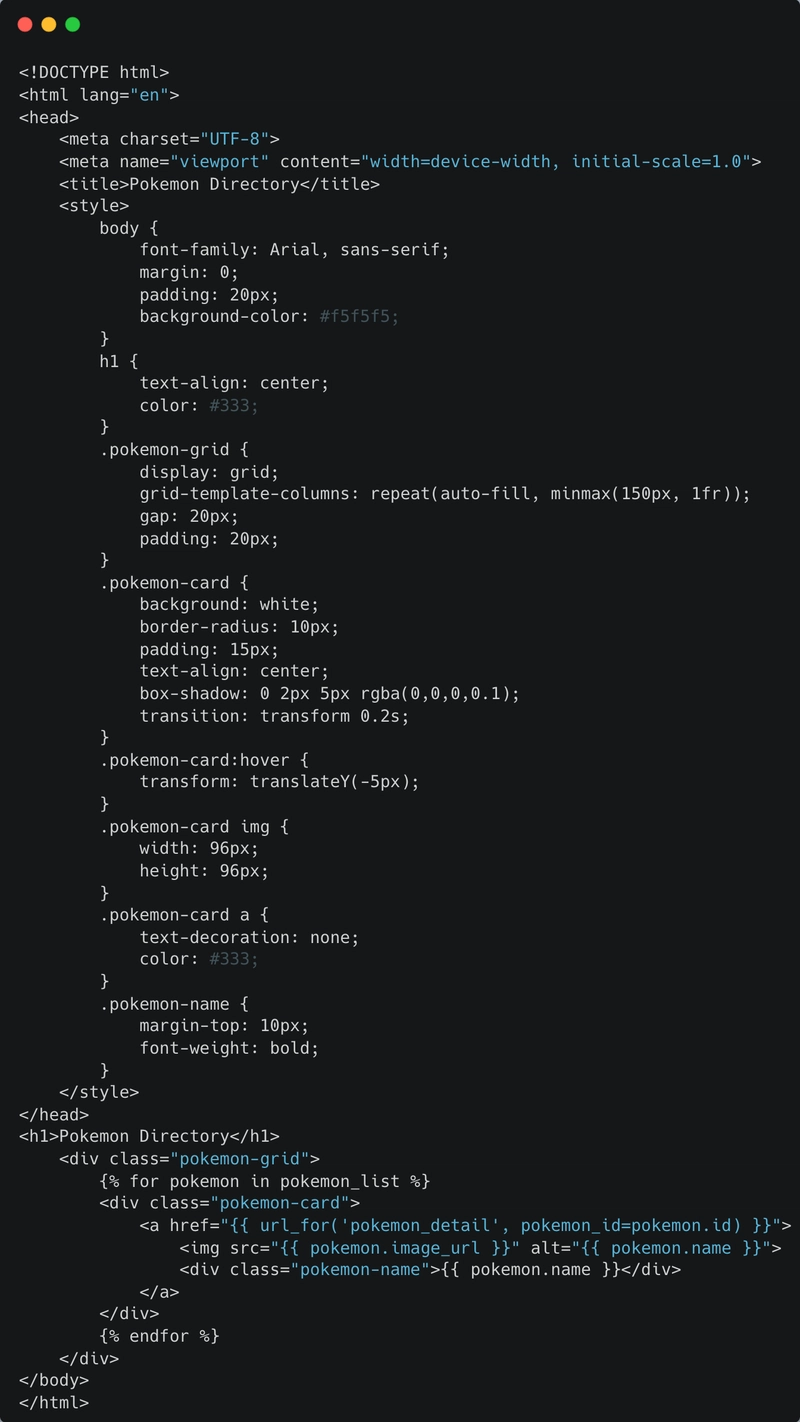Select the .pokemon-grid selector line
This screenshot has width=800, height=1422.
tap(174, 450)
